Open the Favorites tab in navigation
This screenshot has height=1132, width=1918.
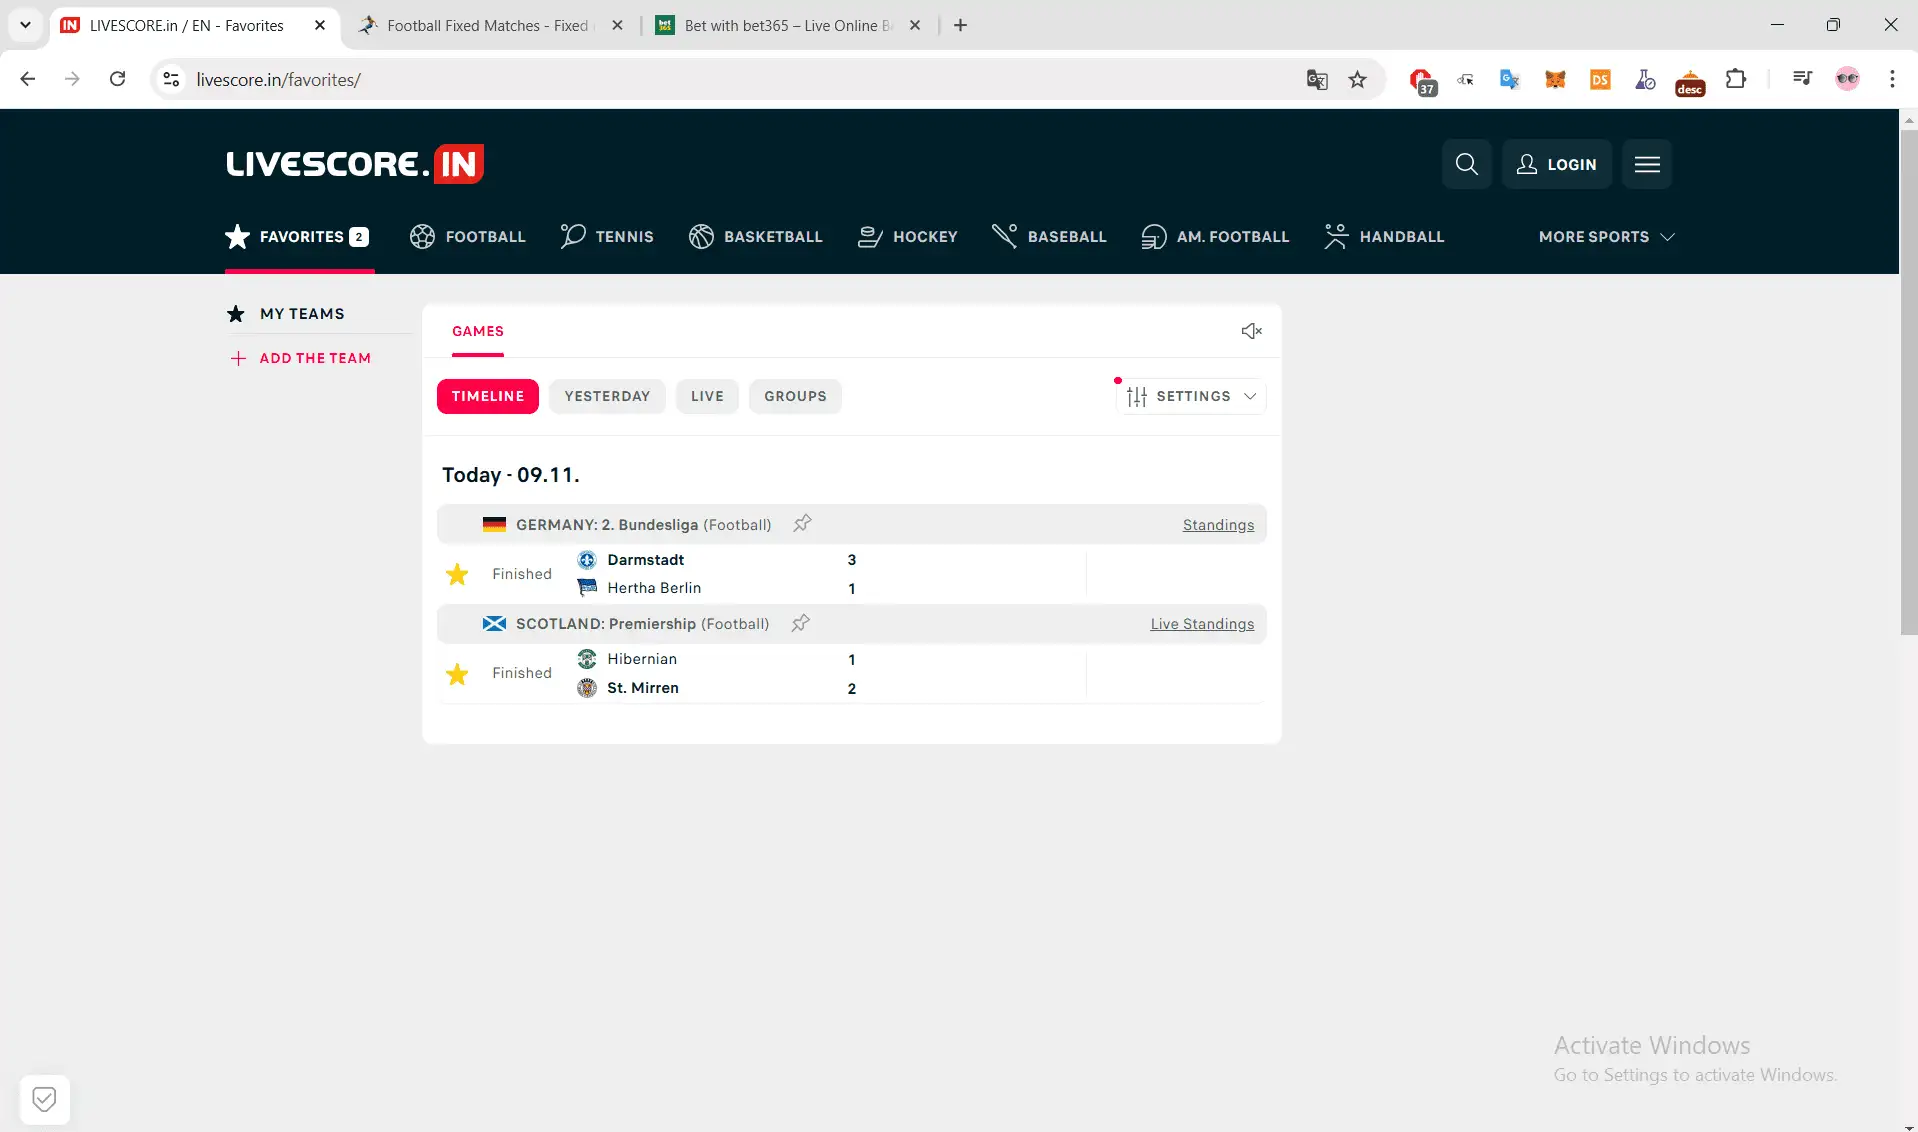[x=298, y=237]
